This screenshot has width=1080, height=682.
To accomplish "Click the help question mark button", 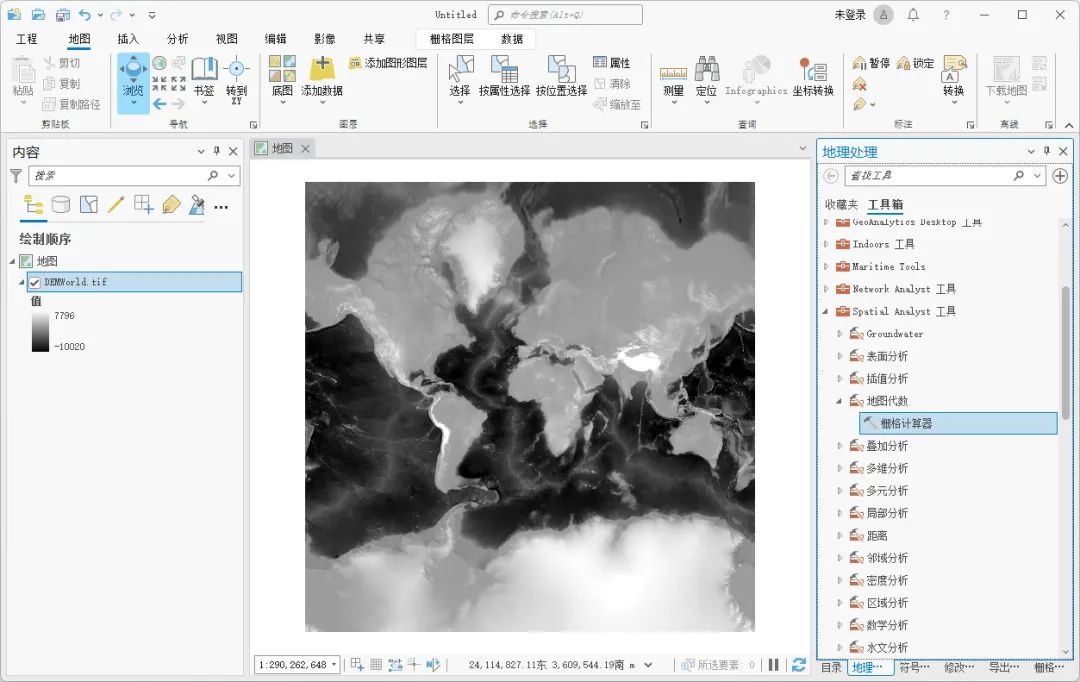I will 946,14.
